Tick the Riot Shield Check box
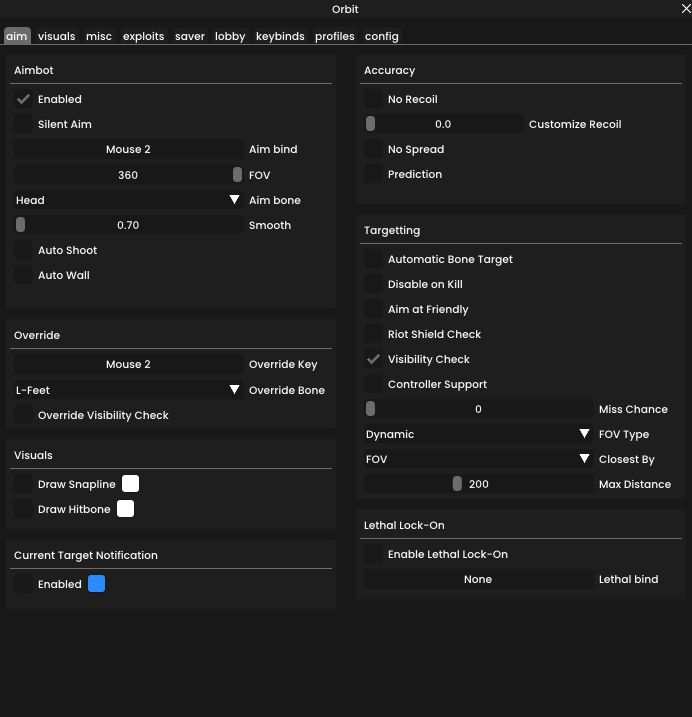 (x=374, y=334)
